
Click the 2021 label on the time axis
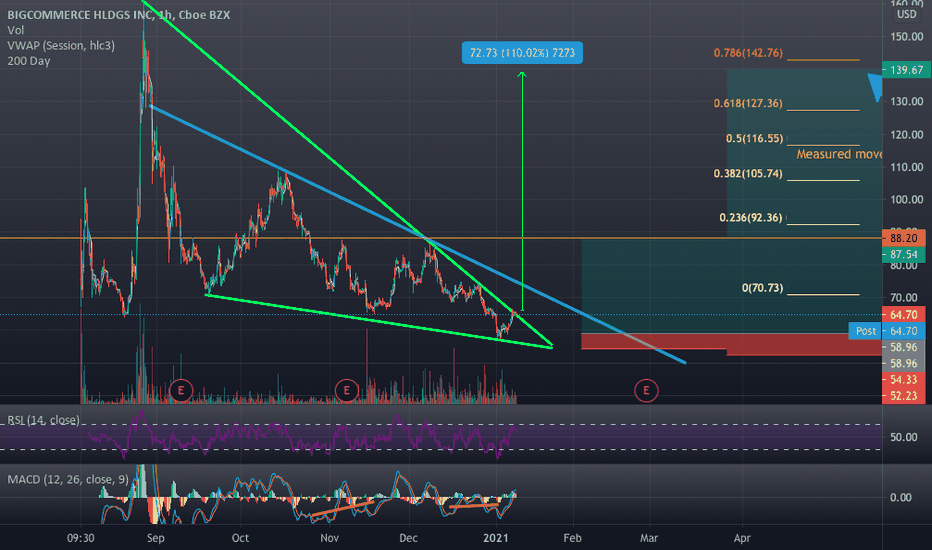496,538
